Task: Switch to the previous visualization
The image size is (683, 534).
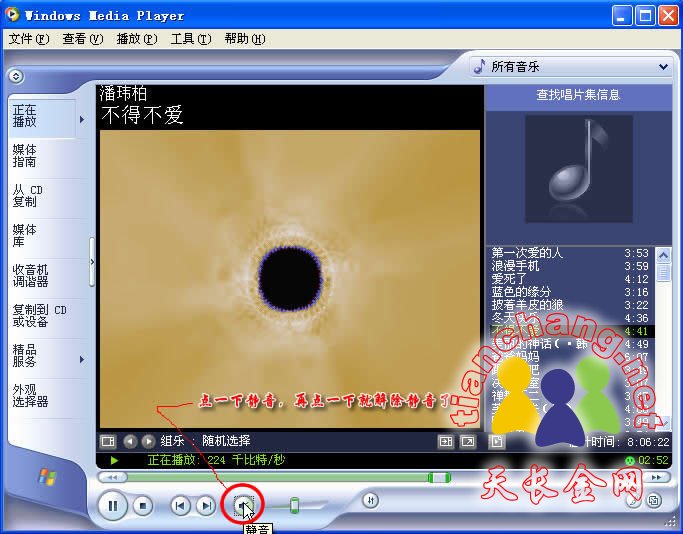Action: click(x=130, y=442)
